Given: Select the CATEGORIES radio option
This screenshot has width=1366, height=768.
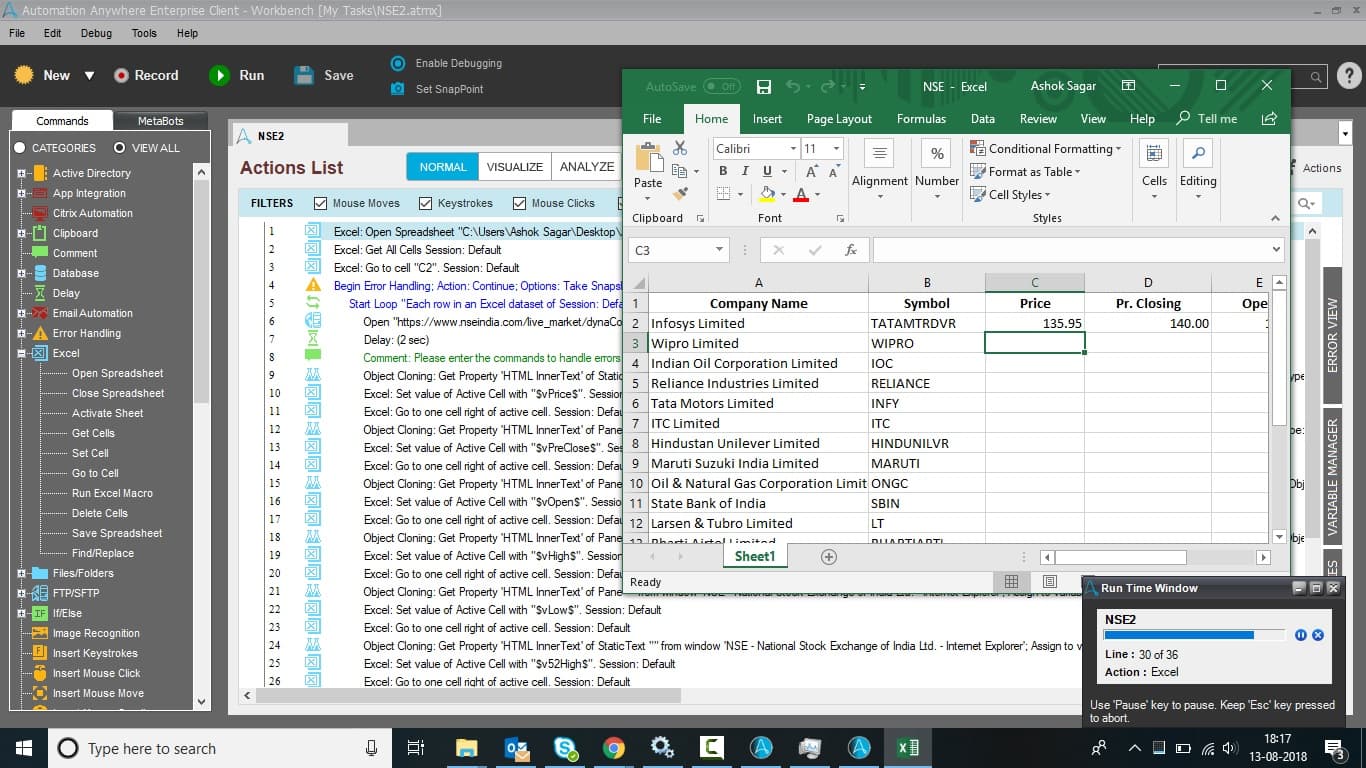Looking at the screenshot, I should tap(20, 148).
